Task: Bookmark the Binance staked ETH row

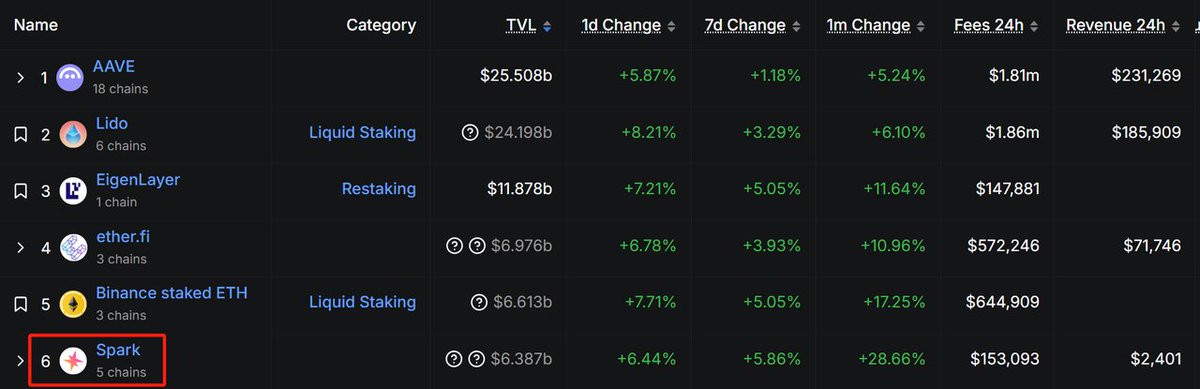Action: click(19, 303)
